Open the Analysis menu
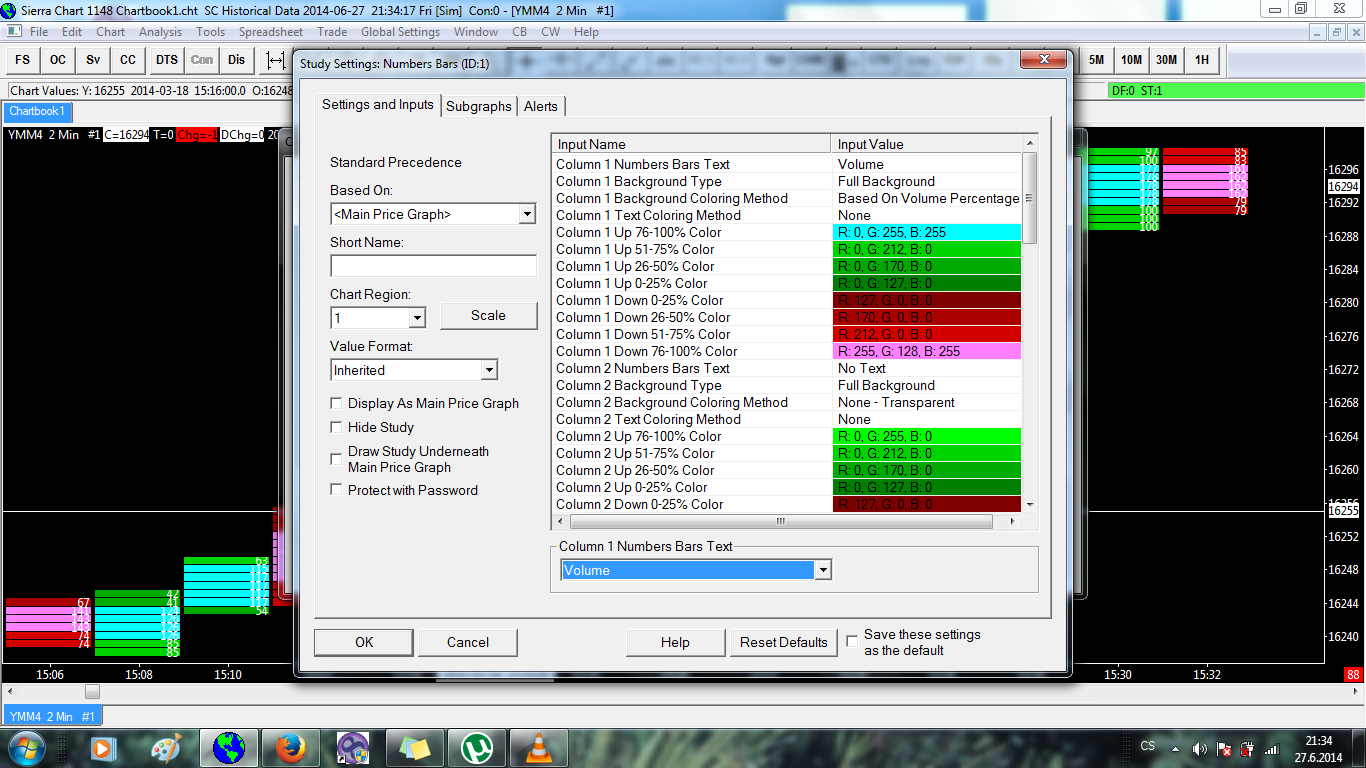 [x=160, y=32]
